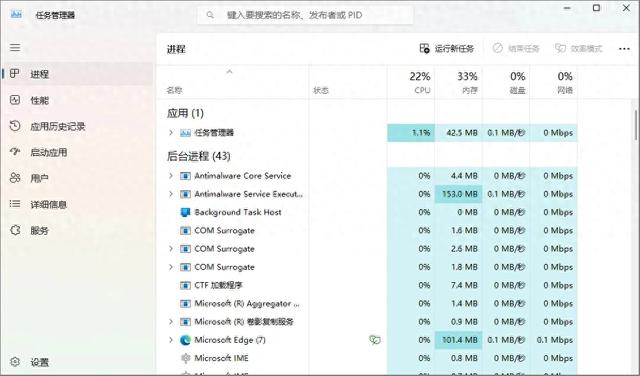Expand Antimalware Service Executable row
The image size is (640, 376).
click(171, 194)
